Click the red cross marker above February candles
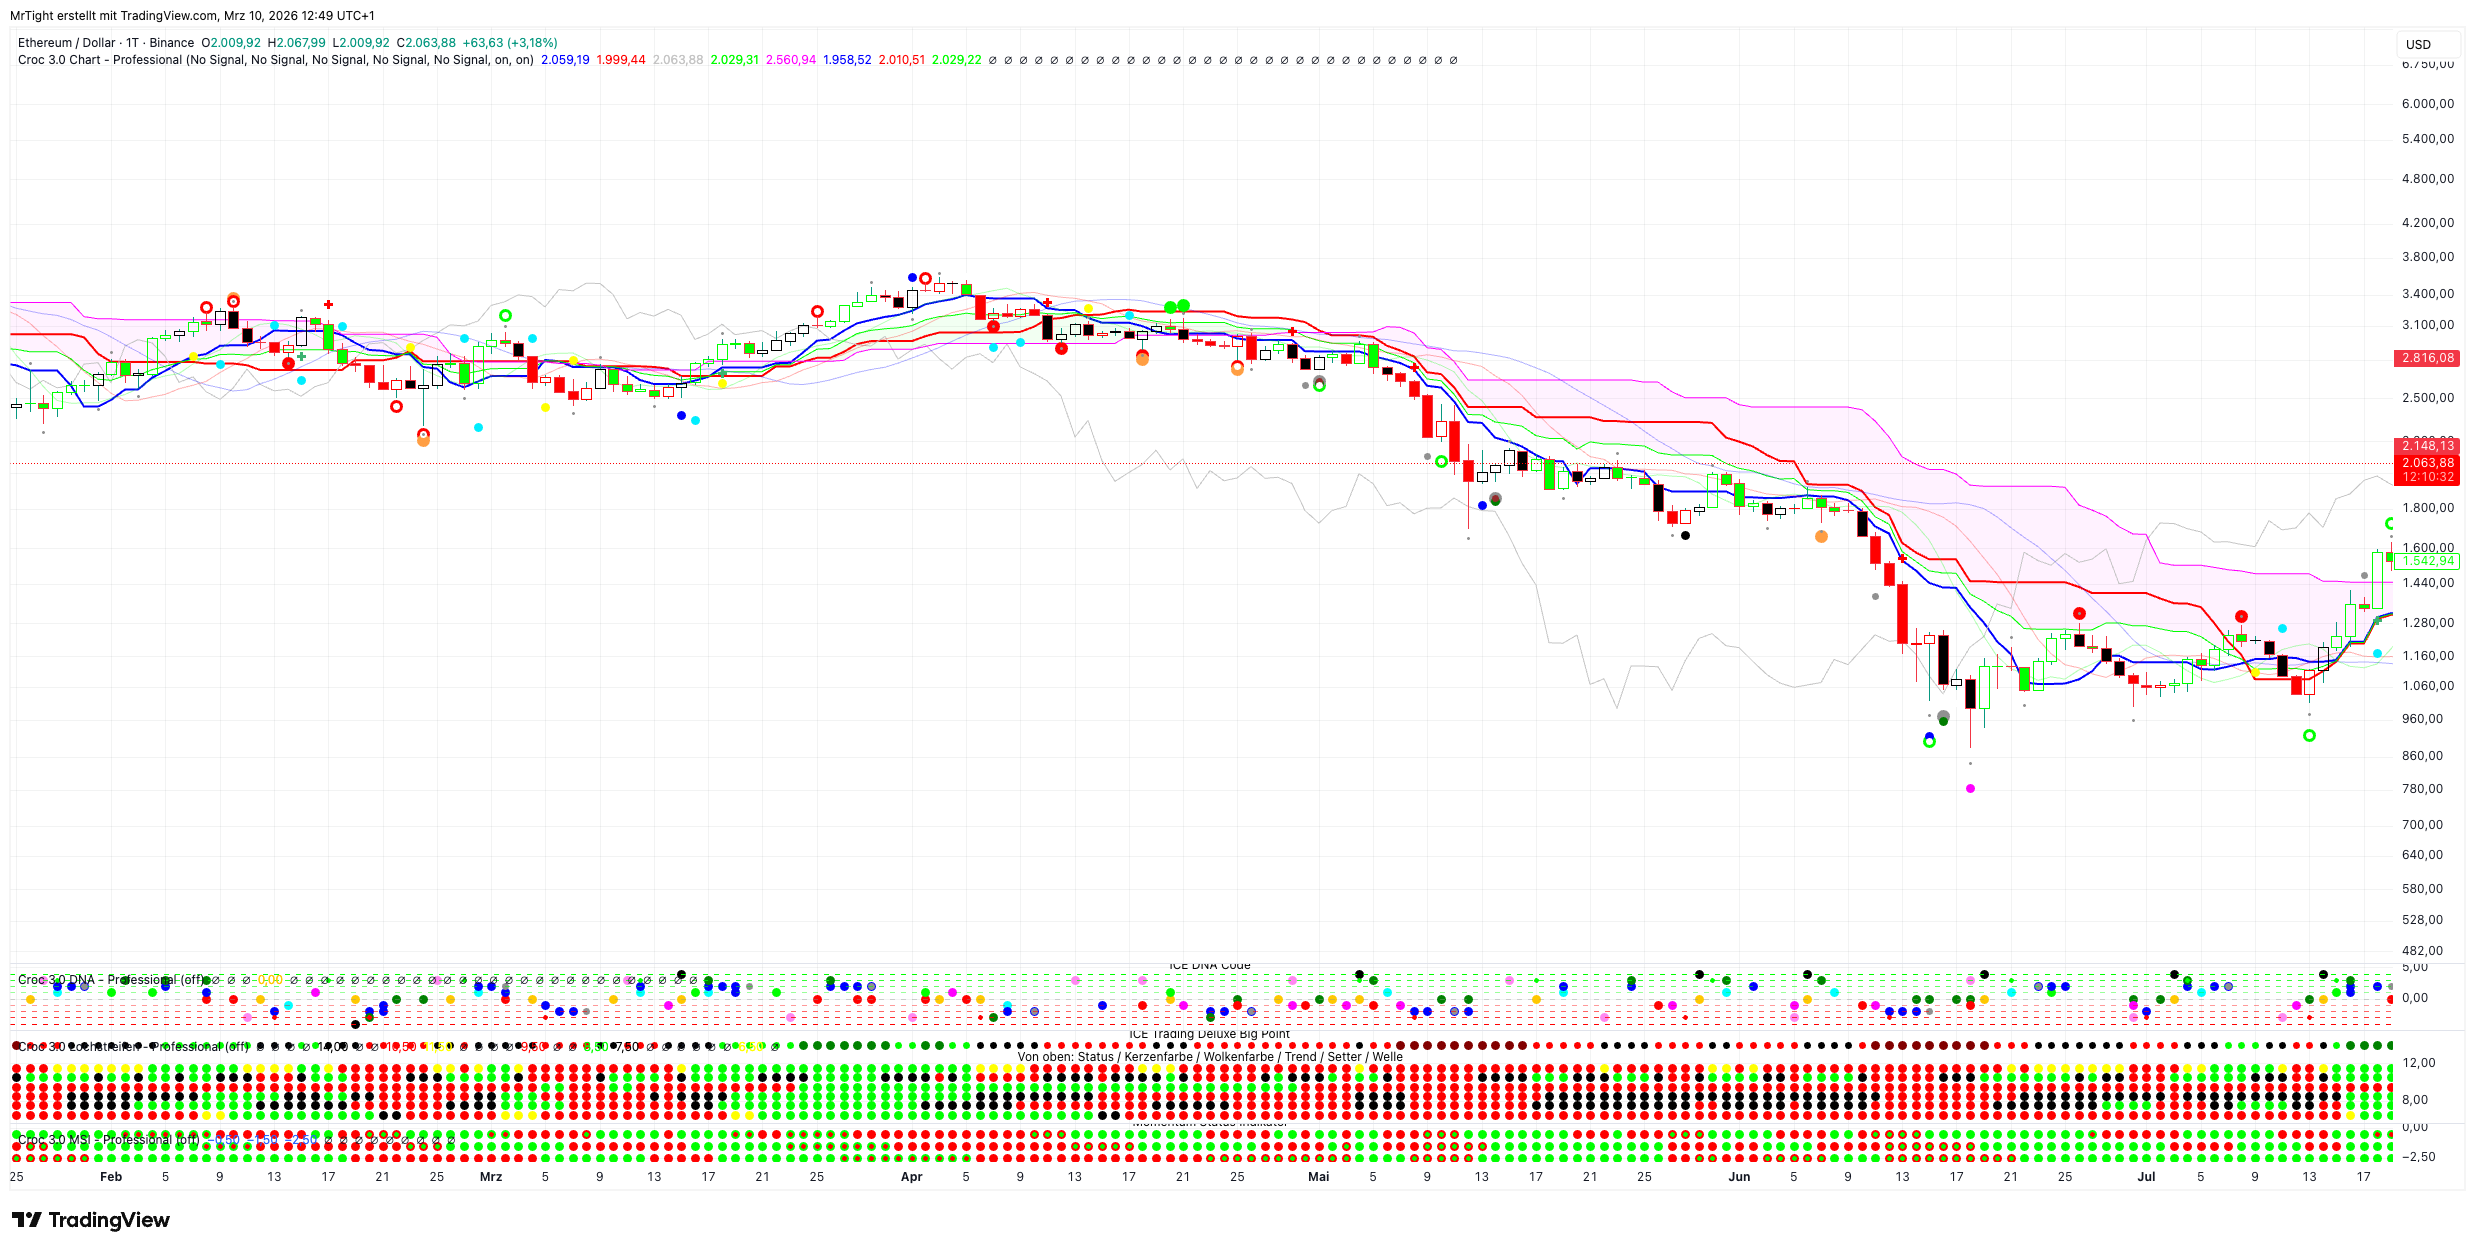 pos(328,305)
